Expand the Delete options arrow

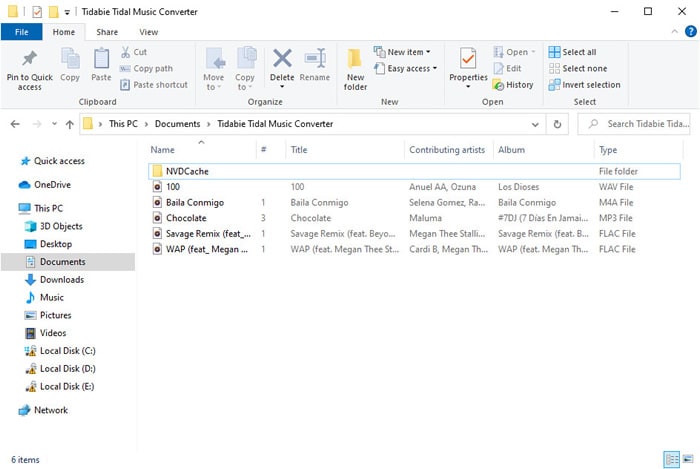point(282,87)
